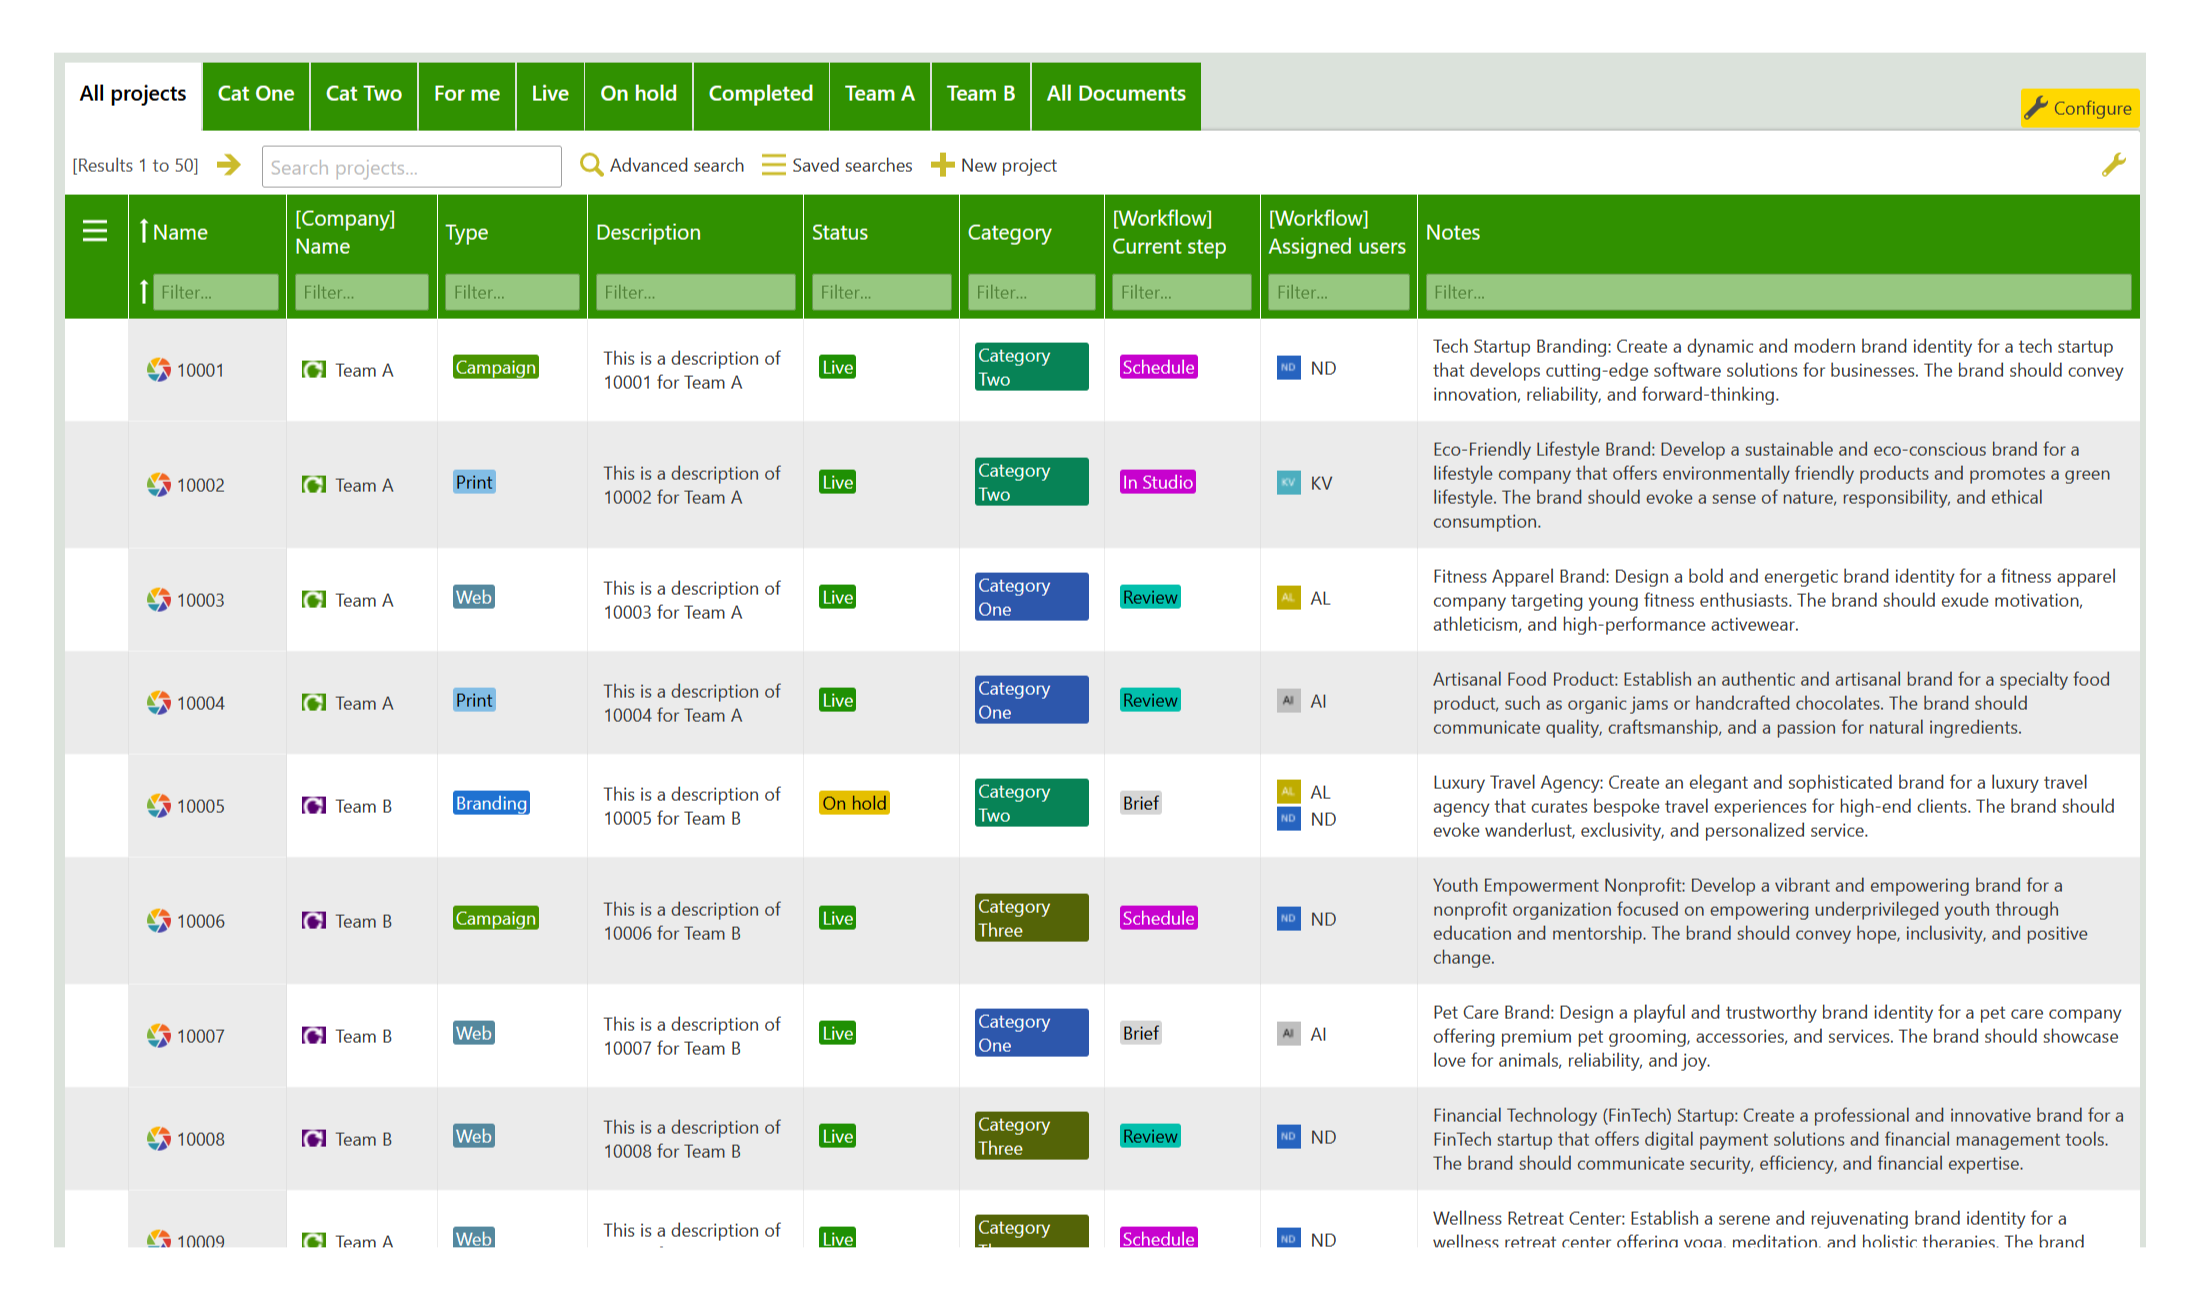The height and width of the screenshot is (1300, 2200).
Task: Click the Configure button
Action: [x=2079, y=108]
